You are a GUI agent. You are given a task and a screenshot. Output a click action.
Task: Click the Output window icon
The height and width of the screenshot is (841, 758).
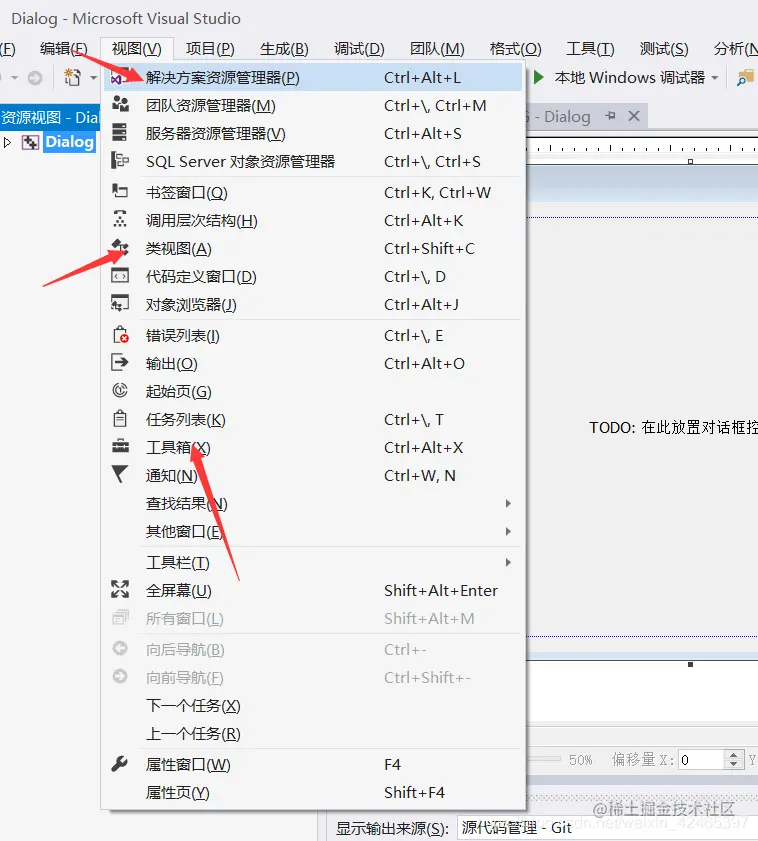tap(120, 363)
